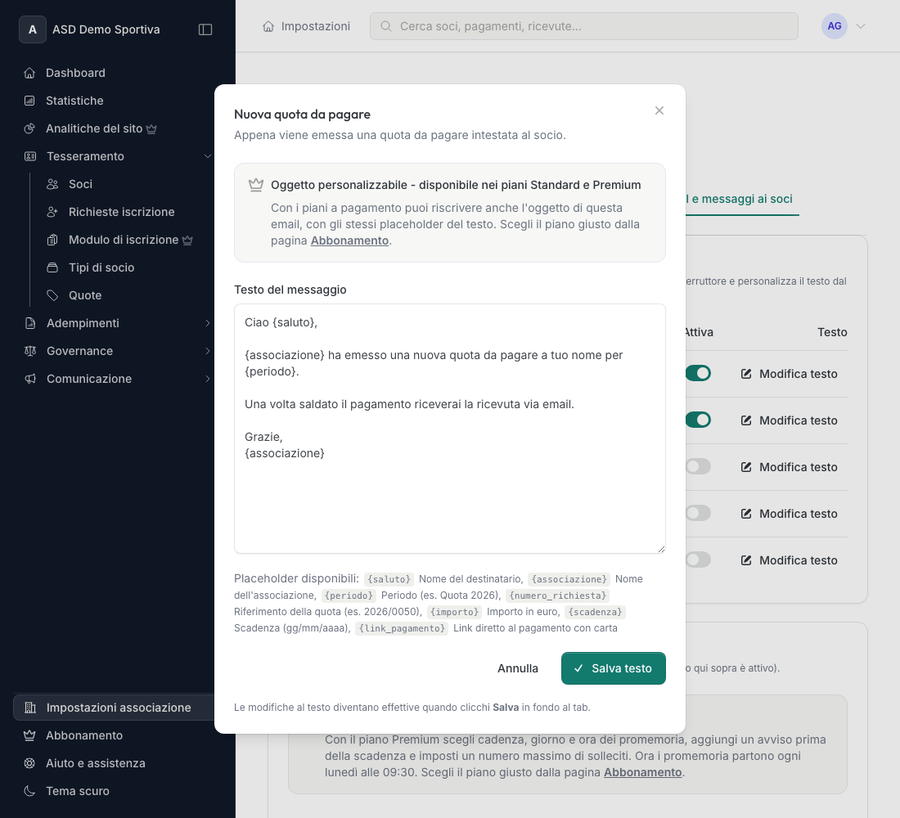Enable the fifth Attiva switch
The width and height of the screenshot is (900, 818).
click(x=698, y=560)
